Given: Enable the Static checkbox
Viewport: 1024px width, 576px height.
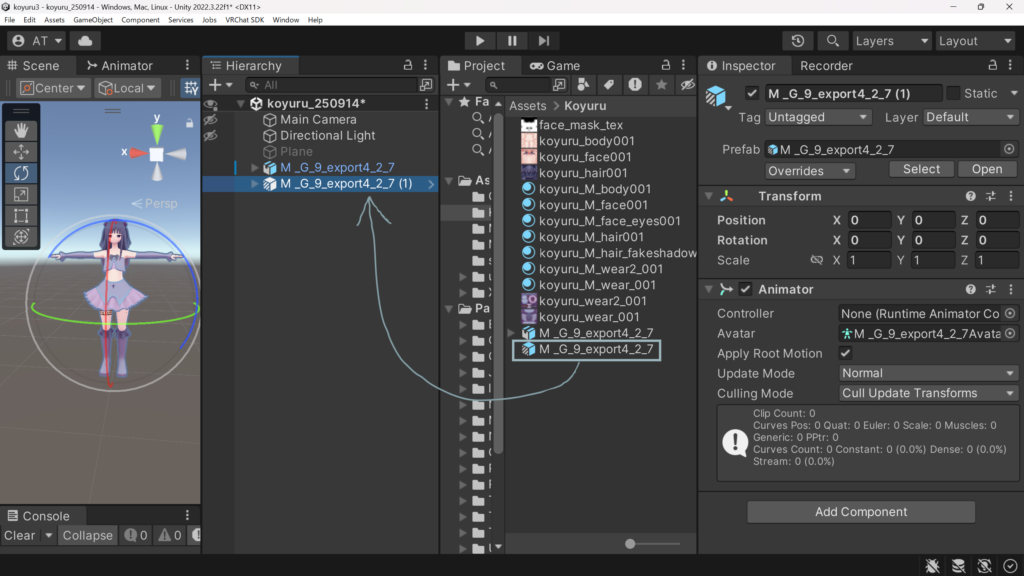Looking at the screenshot, I should coord(953,93).
